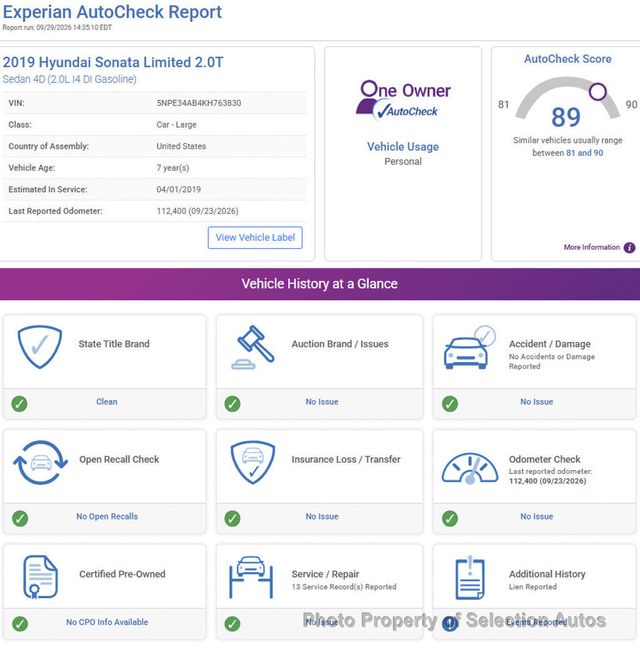This screenshot has height=649, width=640.
Task: Click the Additional History clipboard icon
Action: tap(470, 577)
